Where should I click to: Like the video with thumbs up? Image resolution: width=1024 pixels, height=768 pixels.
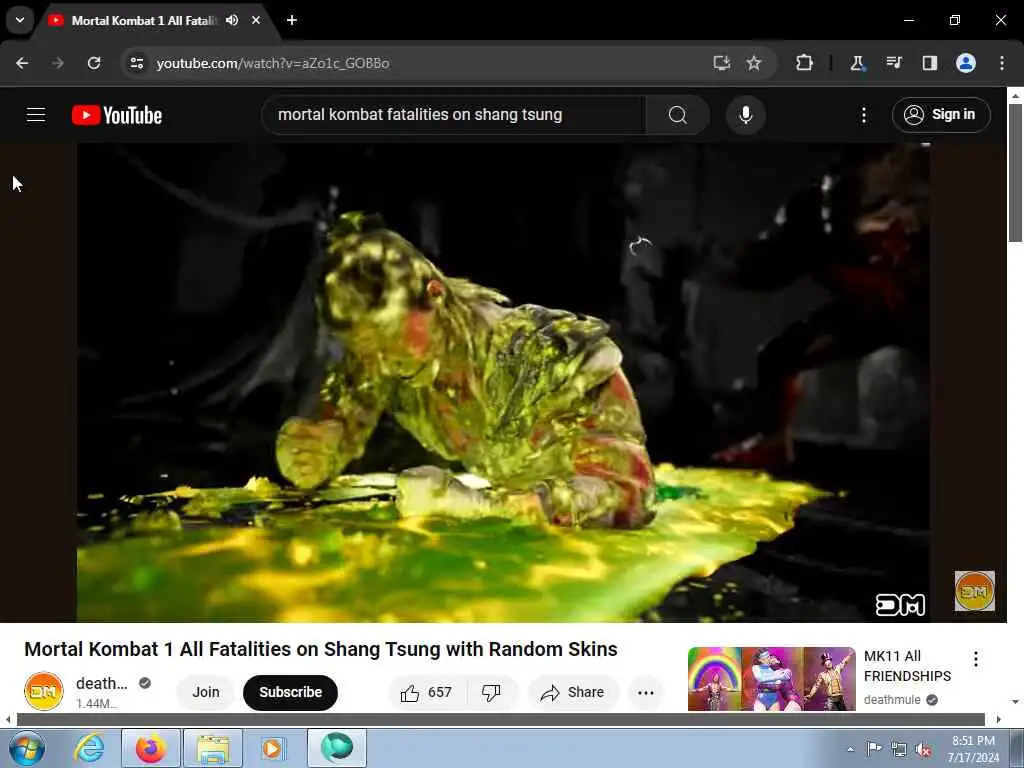click(427, 692)
